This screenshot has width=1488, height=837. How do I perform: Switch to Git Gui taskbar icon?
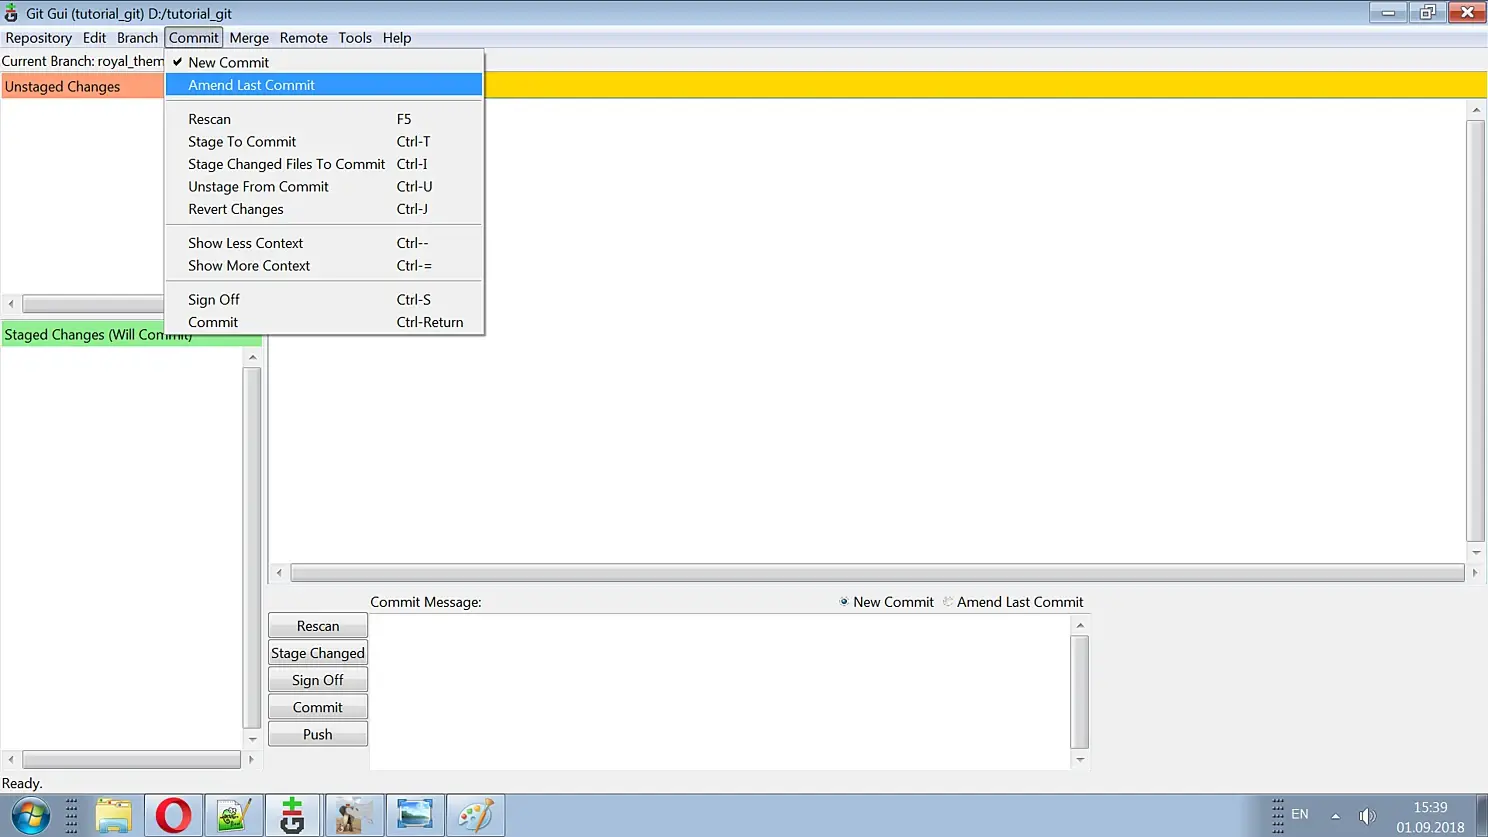tap(292, 816)
